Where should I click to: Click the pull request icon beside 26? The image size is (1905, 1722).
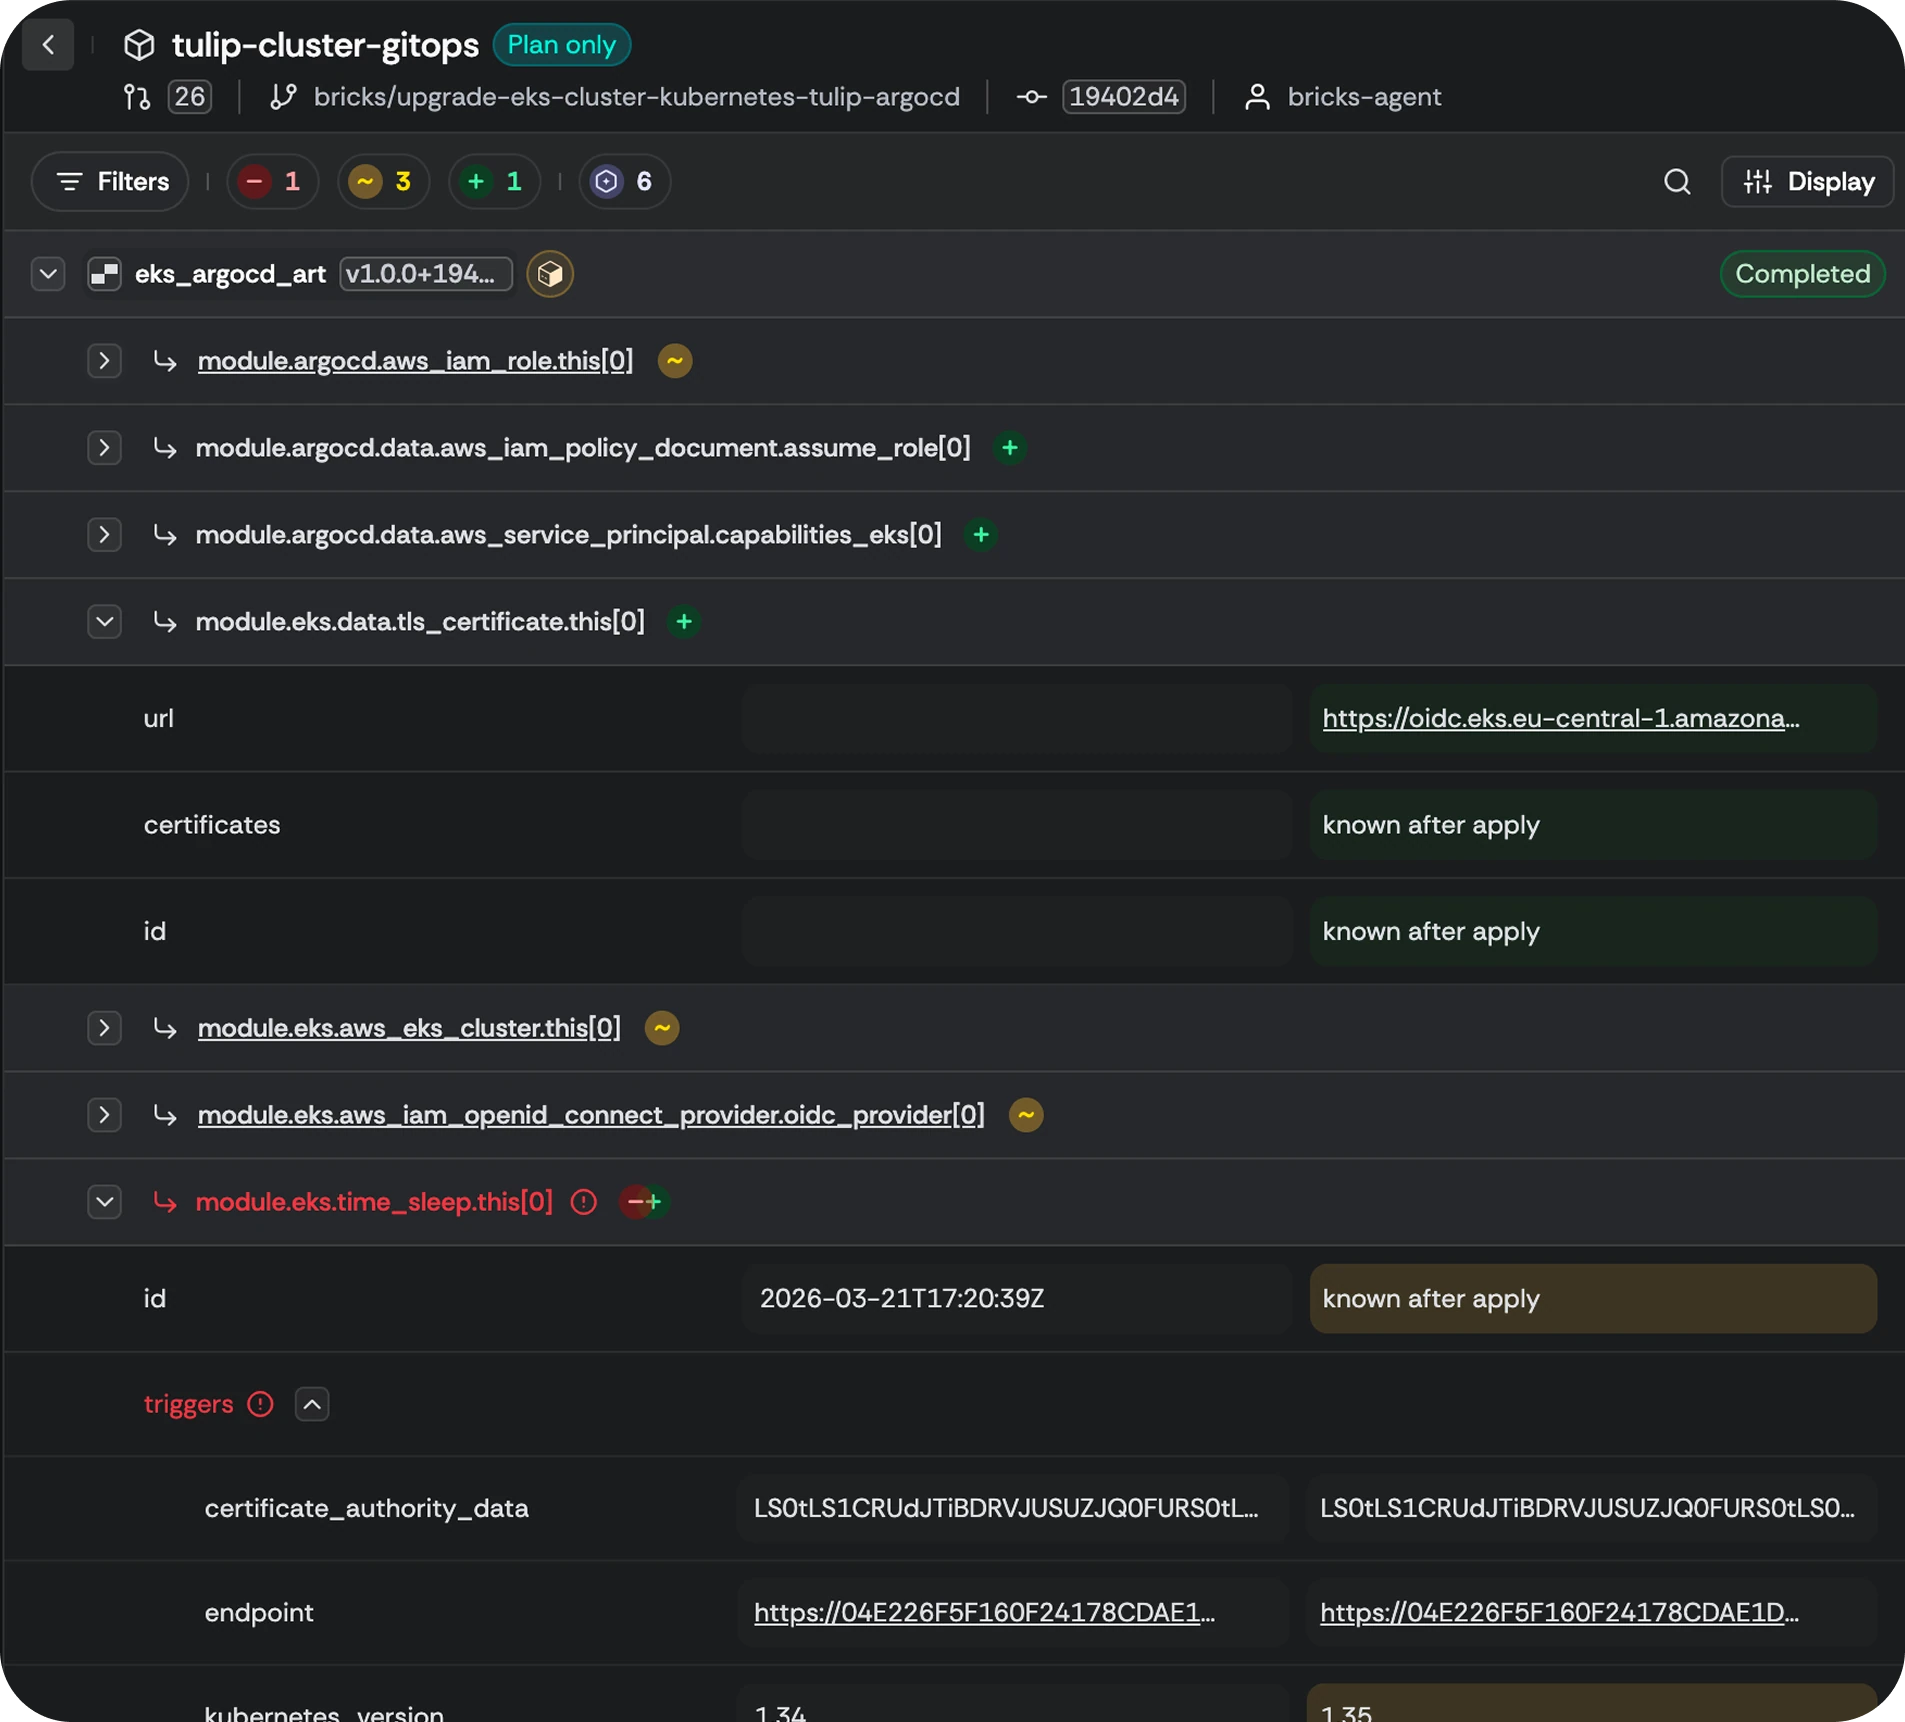[x=137, y=97]
